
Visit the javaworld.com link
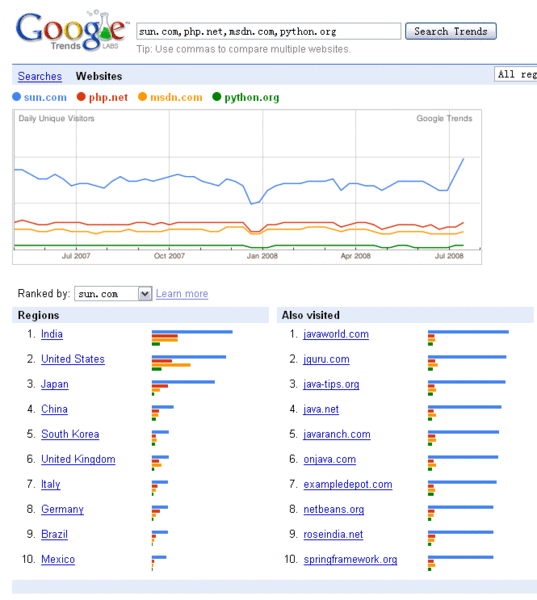point(336,334)
